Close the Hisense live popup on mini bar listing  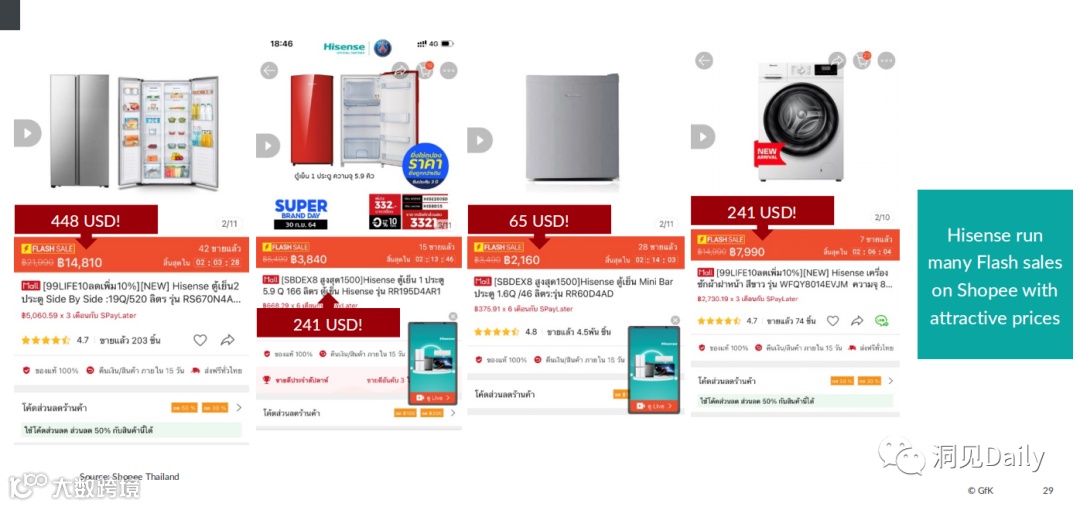(675, 320)
